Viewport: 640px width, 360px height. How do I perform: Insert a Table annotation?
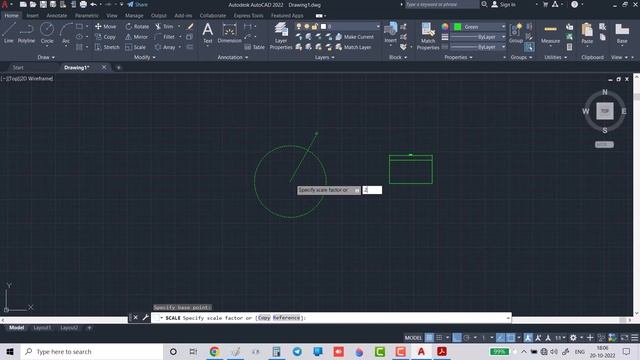pyautogui.click(x=254, y=47)
